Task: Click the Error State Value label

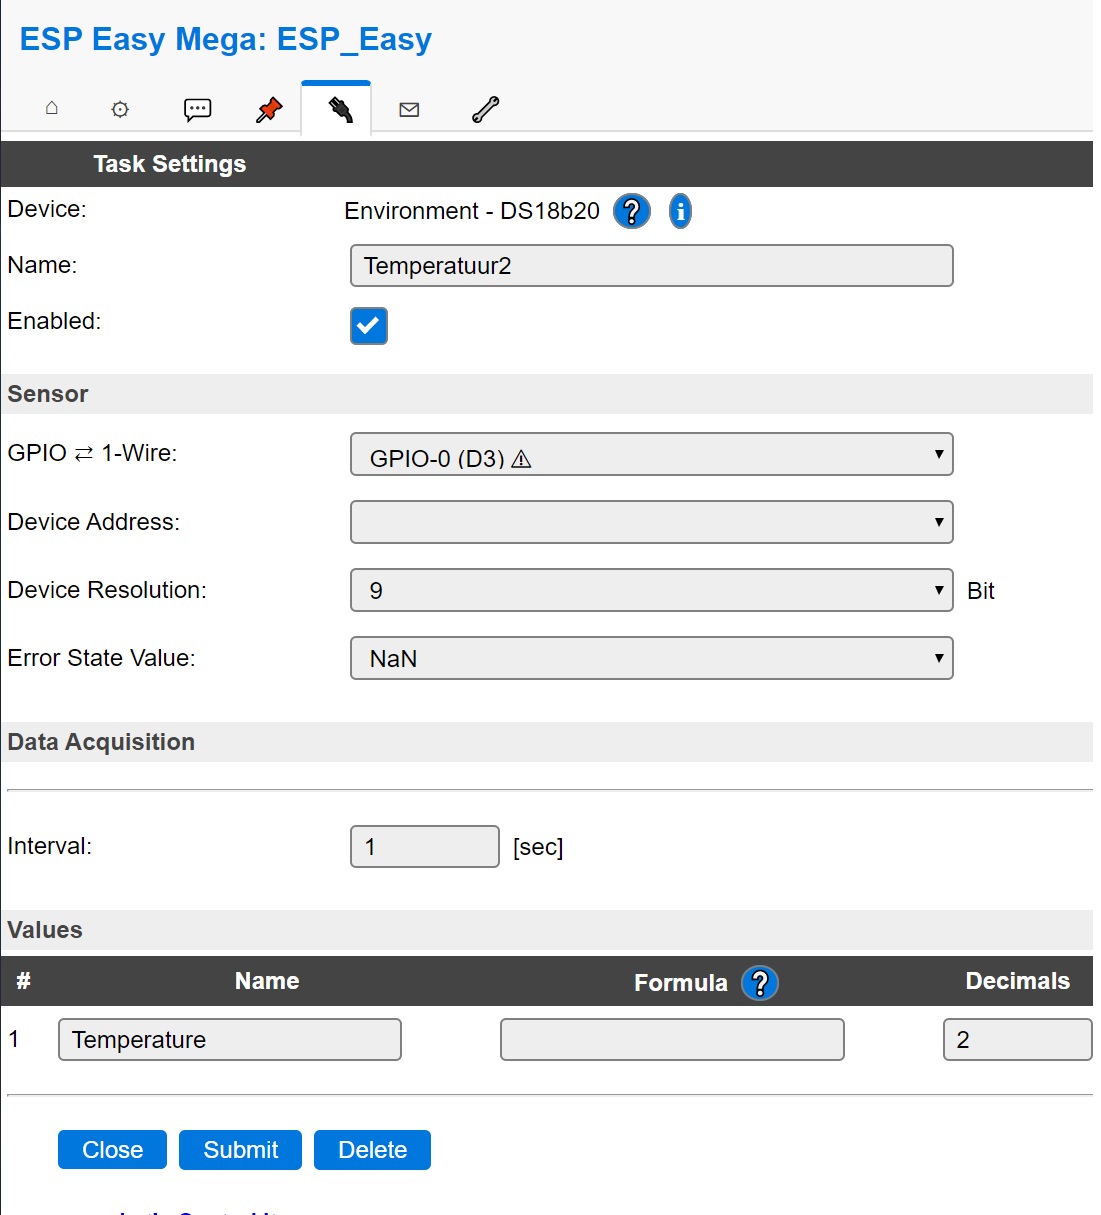Action: pyautogui.click(x=101, y=658)
